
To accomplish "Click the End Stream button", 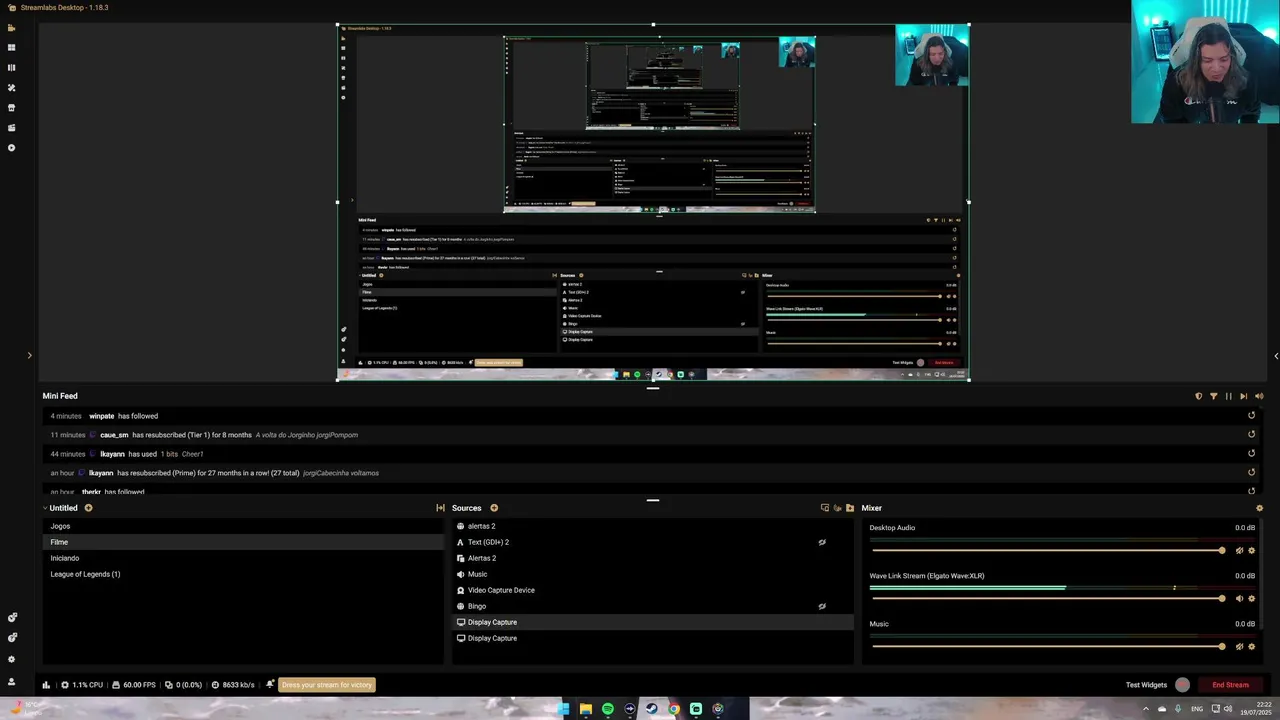I will (1230, 685).
